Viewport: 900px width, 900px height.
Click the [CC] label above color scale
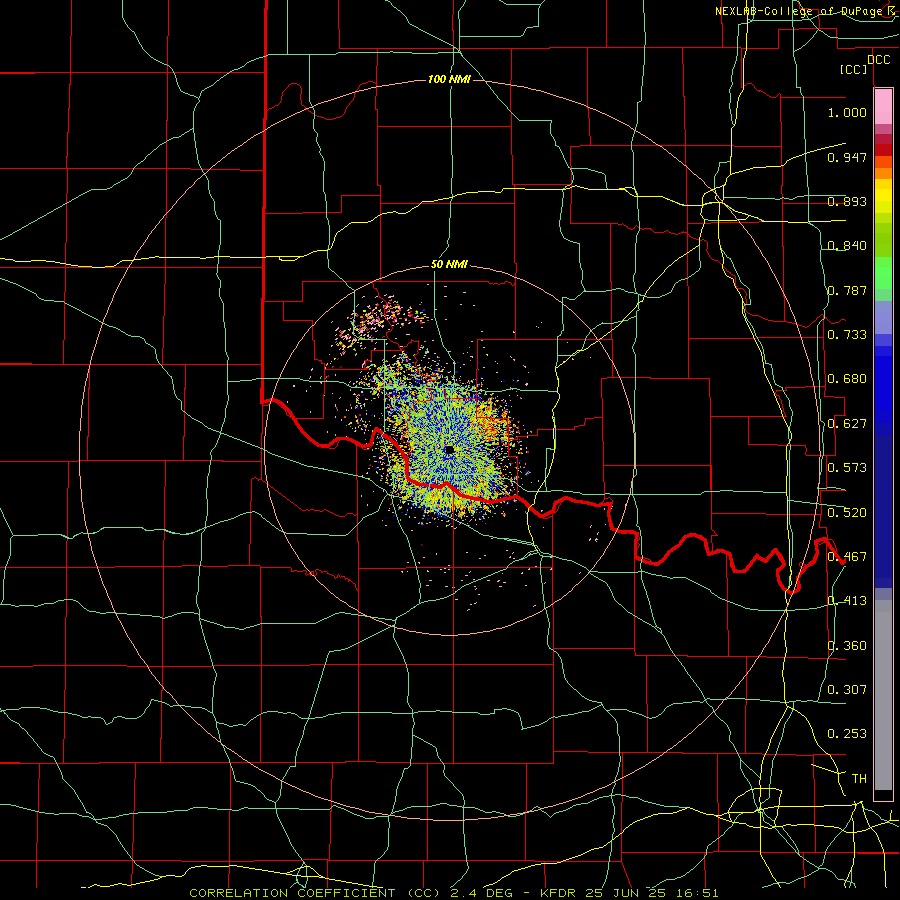[x=854, y=69]
